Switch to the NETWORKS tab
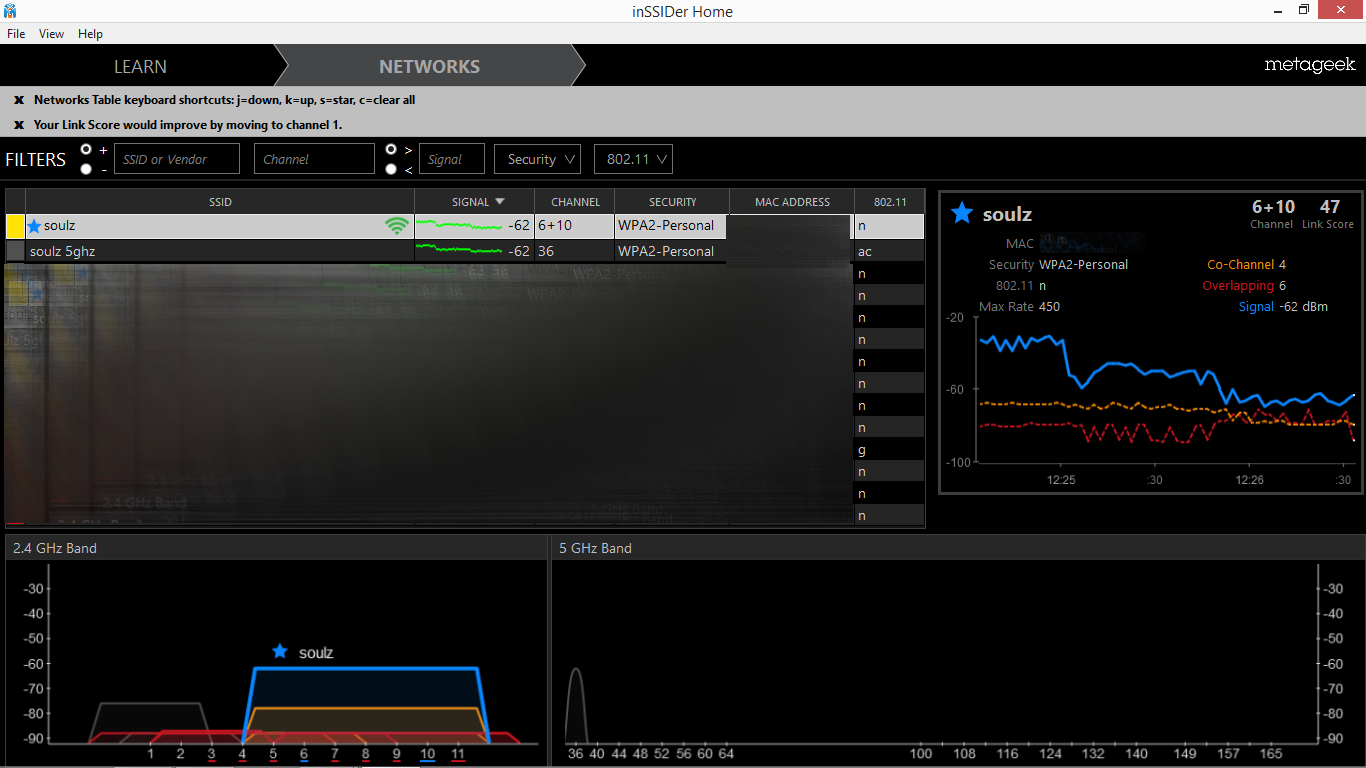Screen dimensions: 1366x768 [429, 66]
